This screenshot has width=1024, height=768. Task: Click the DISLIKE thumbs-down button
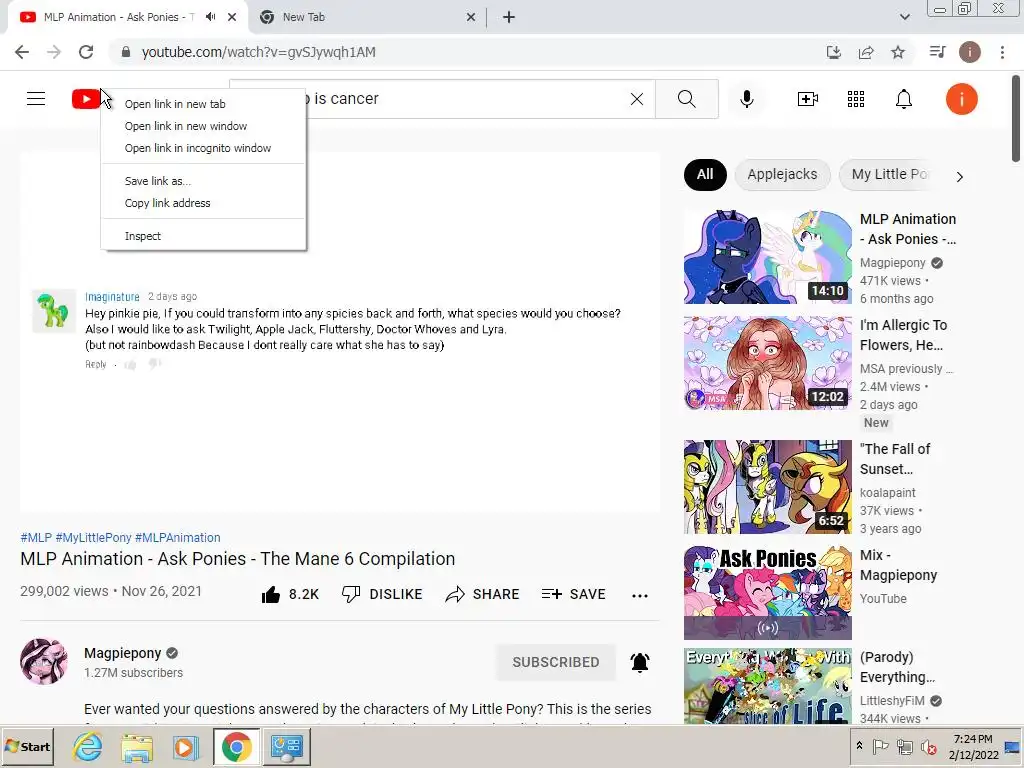pos(382,594)
